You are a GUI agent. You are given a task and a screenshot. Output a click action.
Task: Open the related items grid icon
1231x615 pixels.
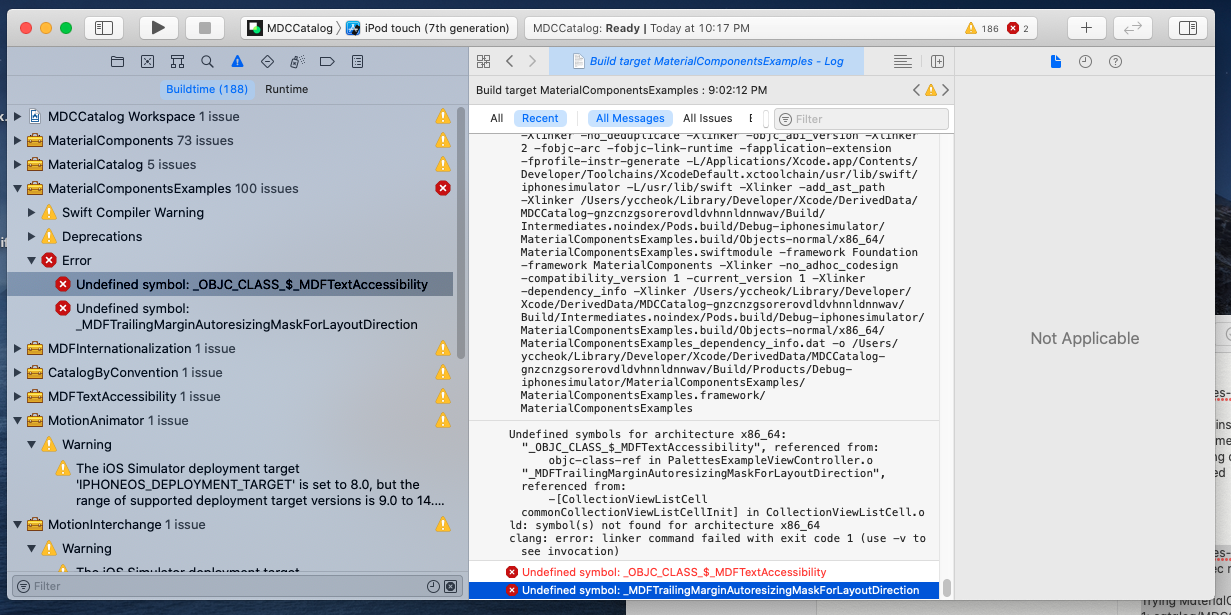pos(483,61)
